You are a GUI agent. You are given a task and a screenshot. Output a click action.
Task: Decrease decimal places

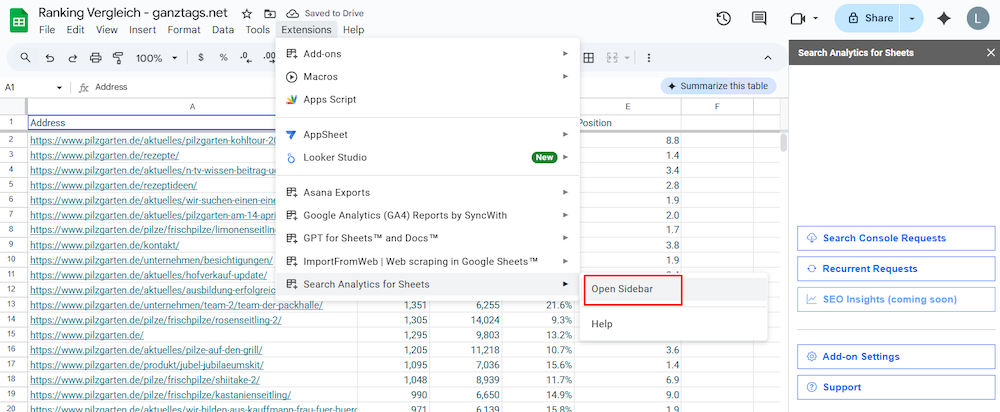[246, 58]
